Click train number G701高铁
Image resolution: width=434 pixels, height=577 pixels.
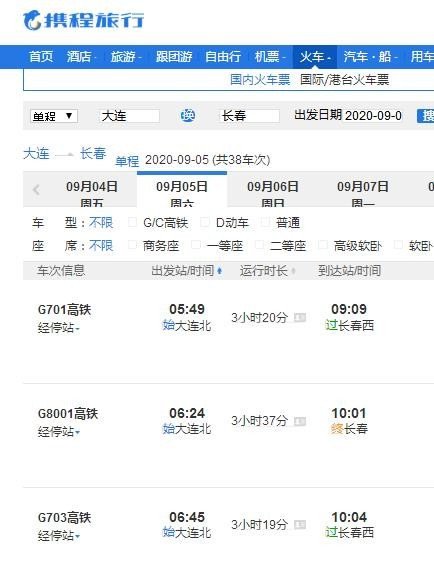pyautogui.click(x=64, y=309)
